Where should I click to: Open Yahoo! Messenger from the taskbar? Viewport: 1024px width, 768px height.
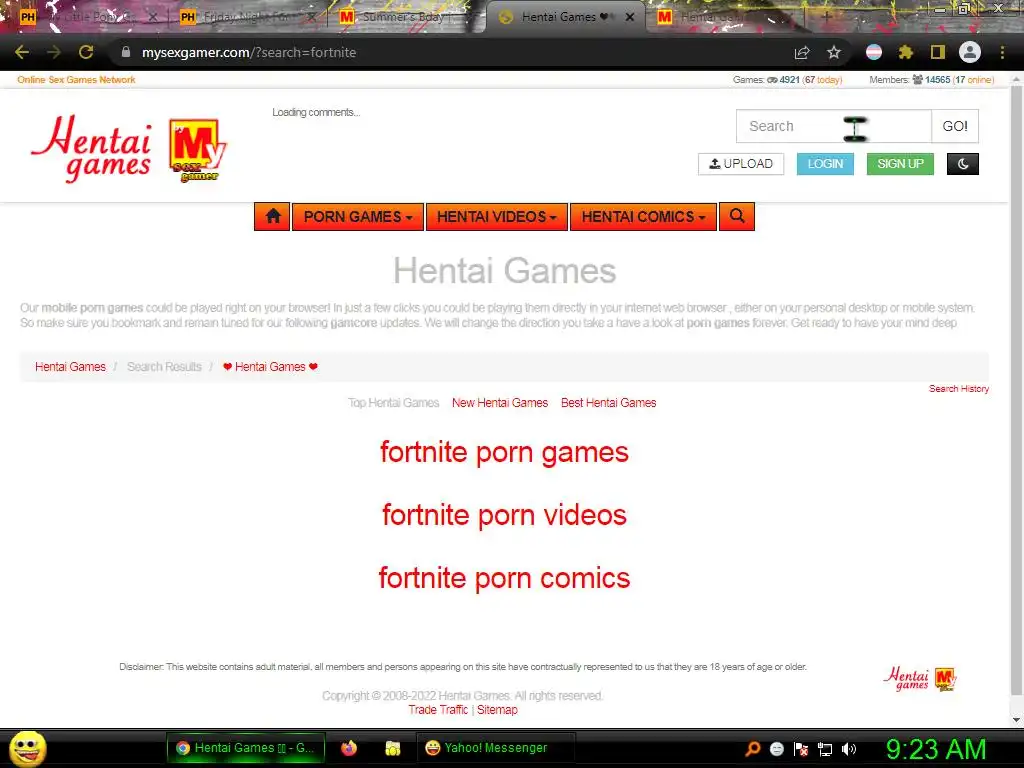[x=495, y=748]
